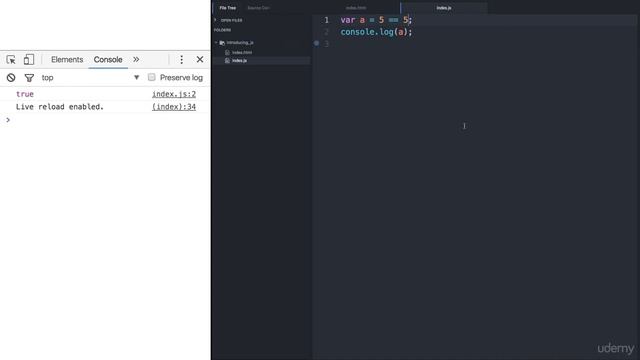
Task: Collapse the introducing_js folder arrow
Action: tap(216, 42)
